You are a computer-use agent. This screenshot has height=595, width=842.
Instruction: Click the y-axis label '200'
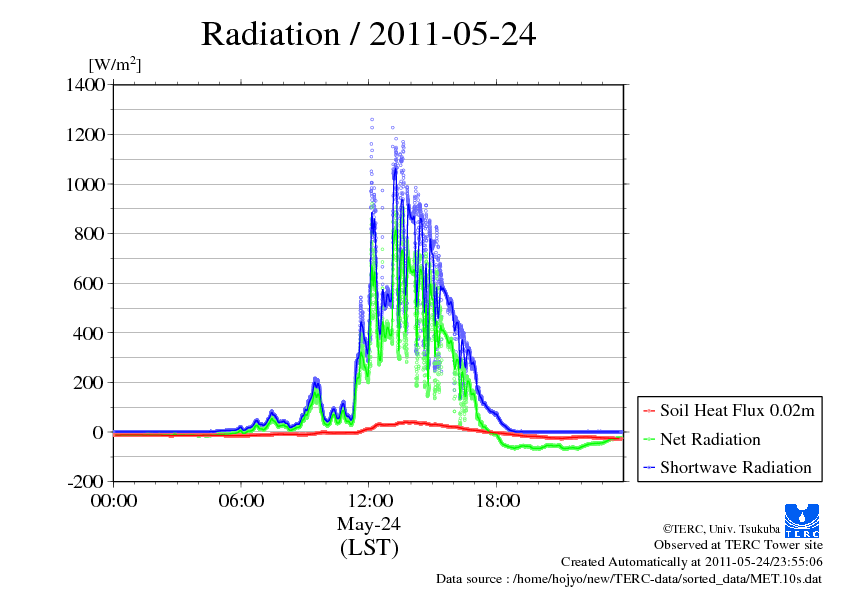coord(89,383)
